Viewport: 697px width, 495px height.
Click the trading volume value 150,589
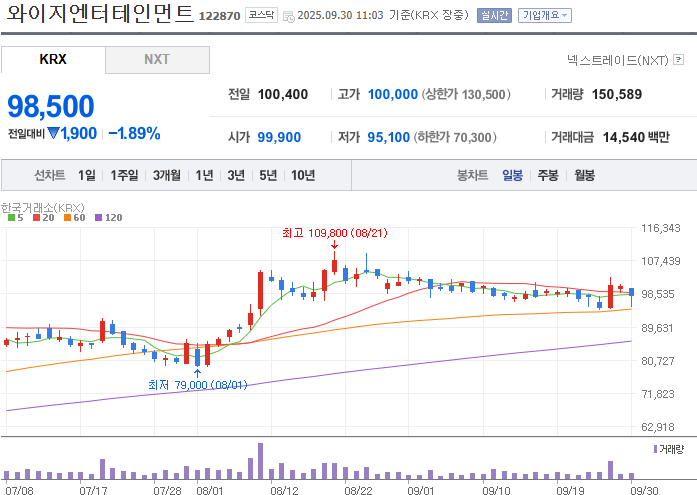pos(617,94)
